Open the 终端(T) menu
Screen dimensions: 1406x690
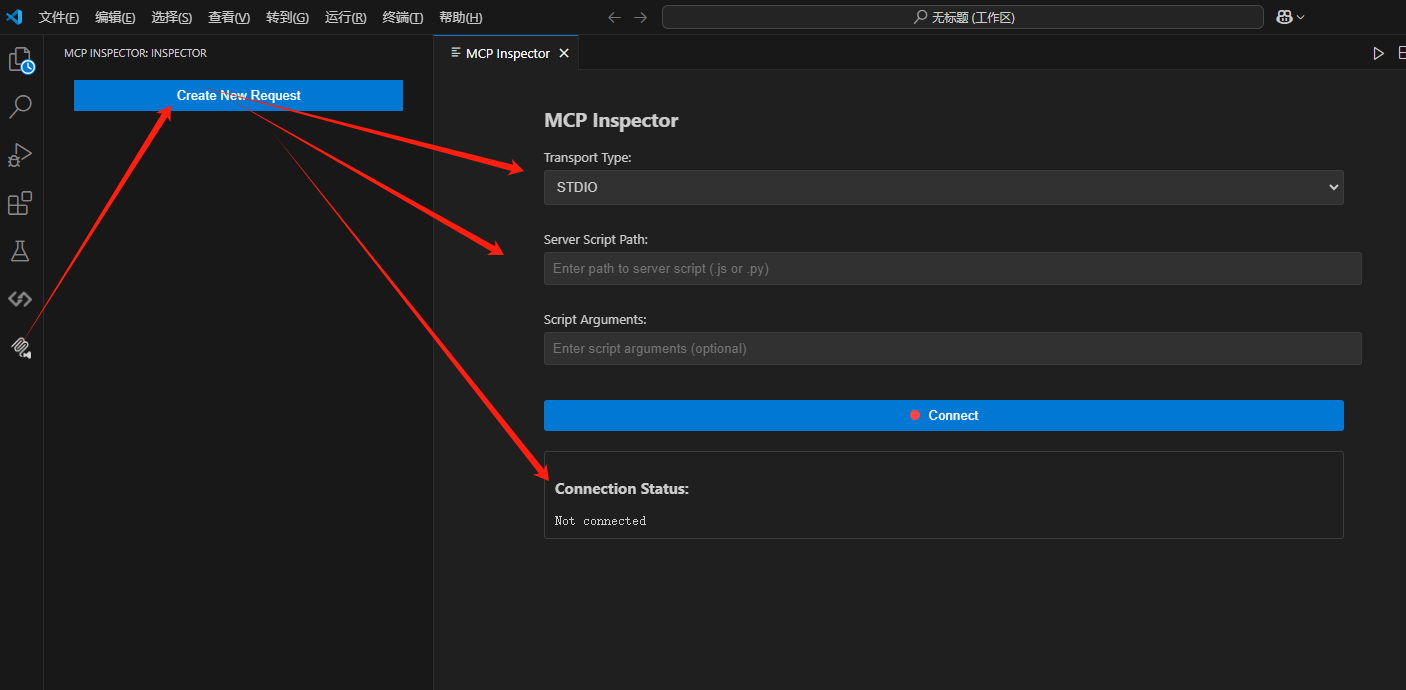coord(402,17)
